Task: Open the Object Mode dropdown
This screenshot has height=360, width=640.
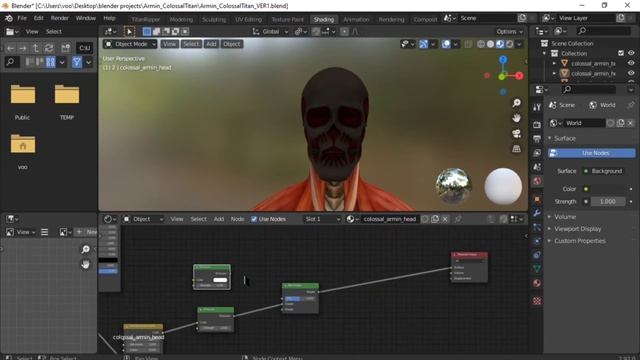Action: click(x=130, y=44)
